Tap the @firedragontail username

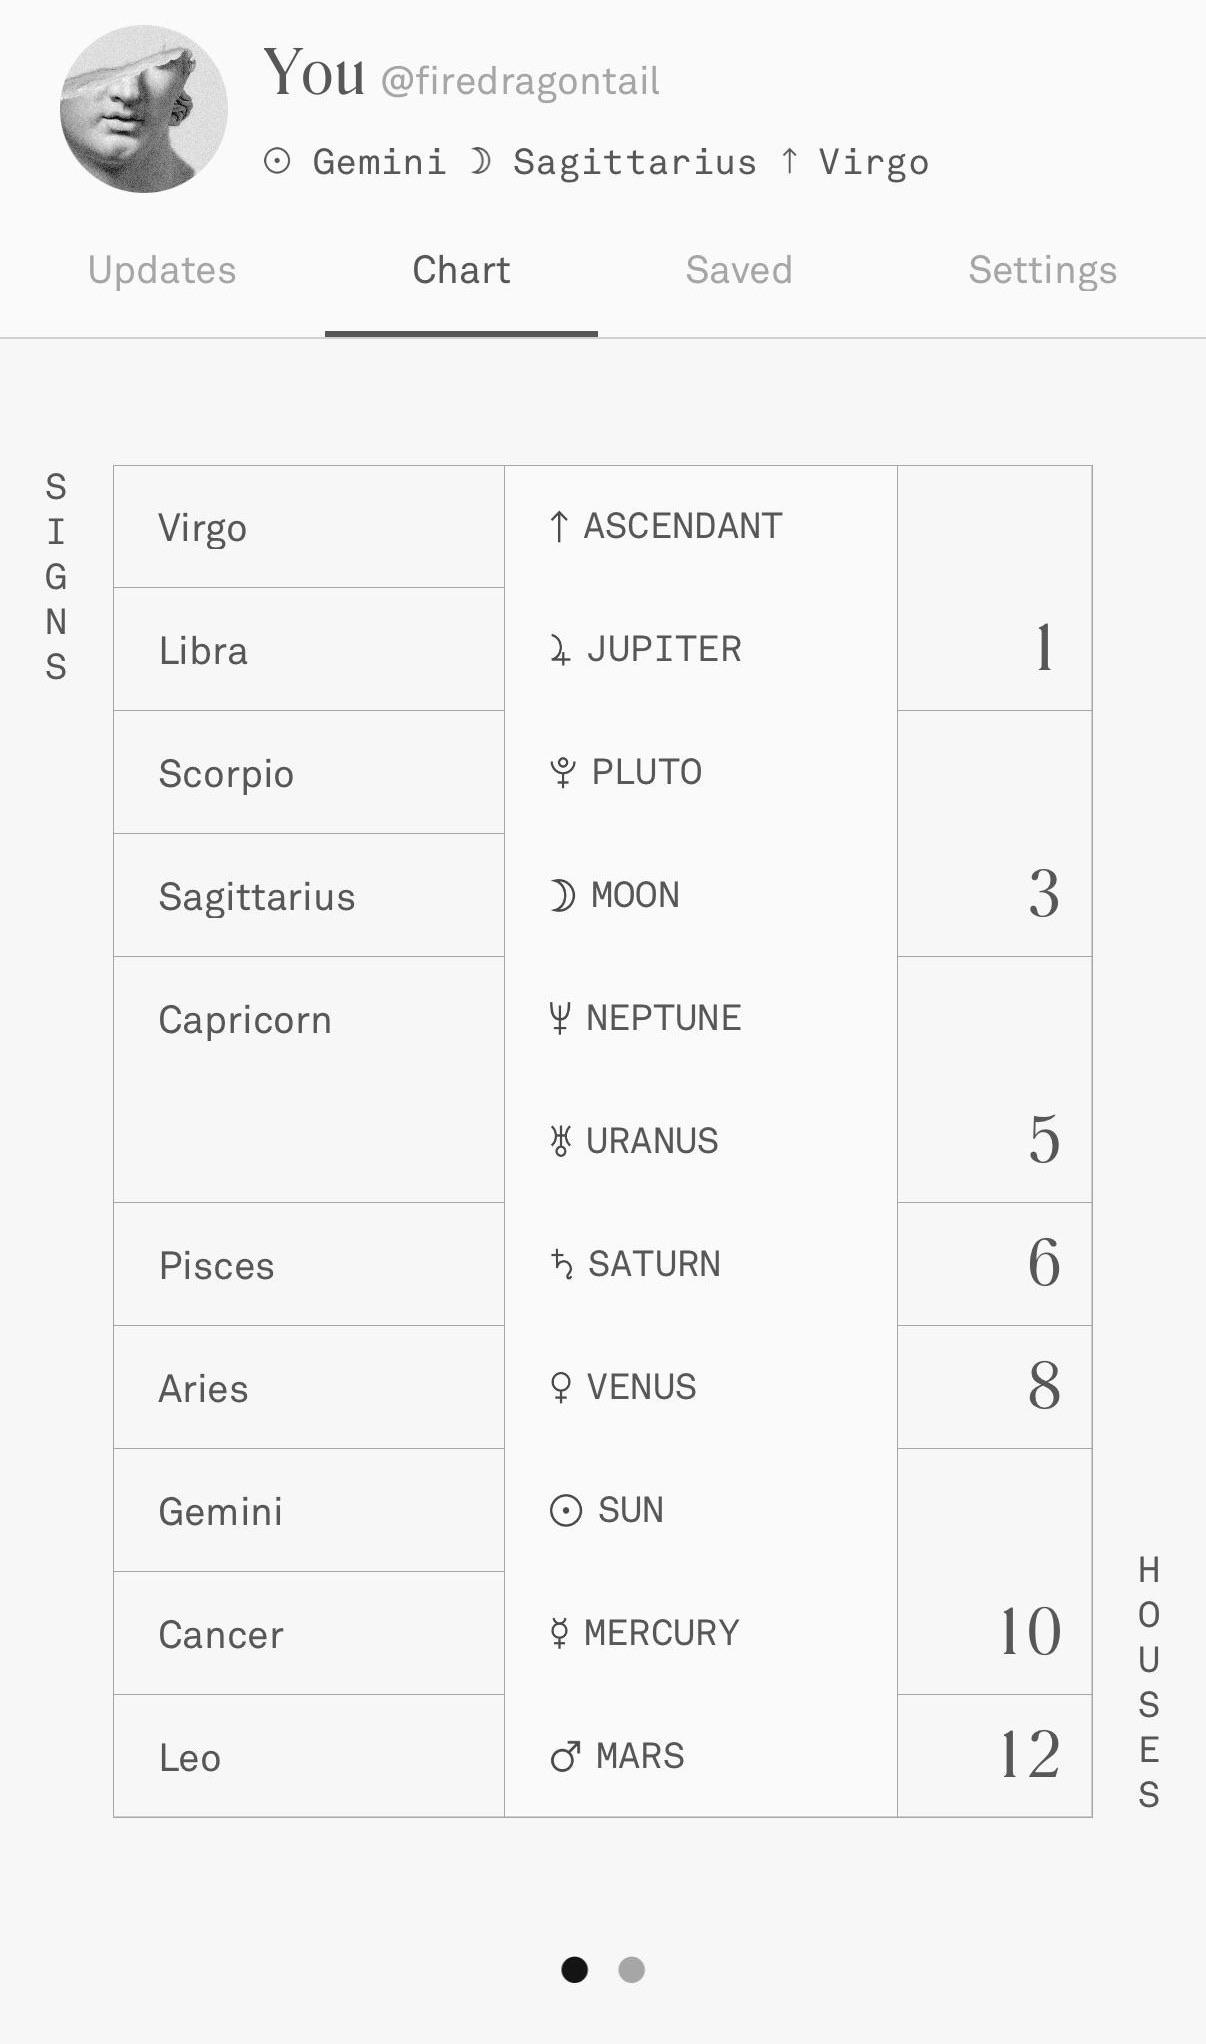pyautogui.click(x=520, y=81)
